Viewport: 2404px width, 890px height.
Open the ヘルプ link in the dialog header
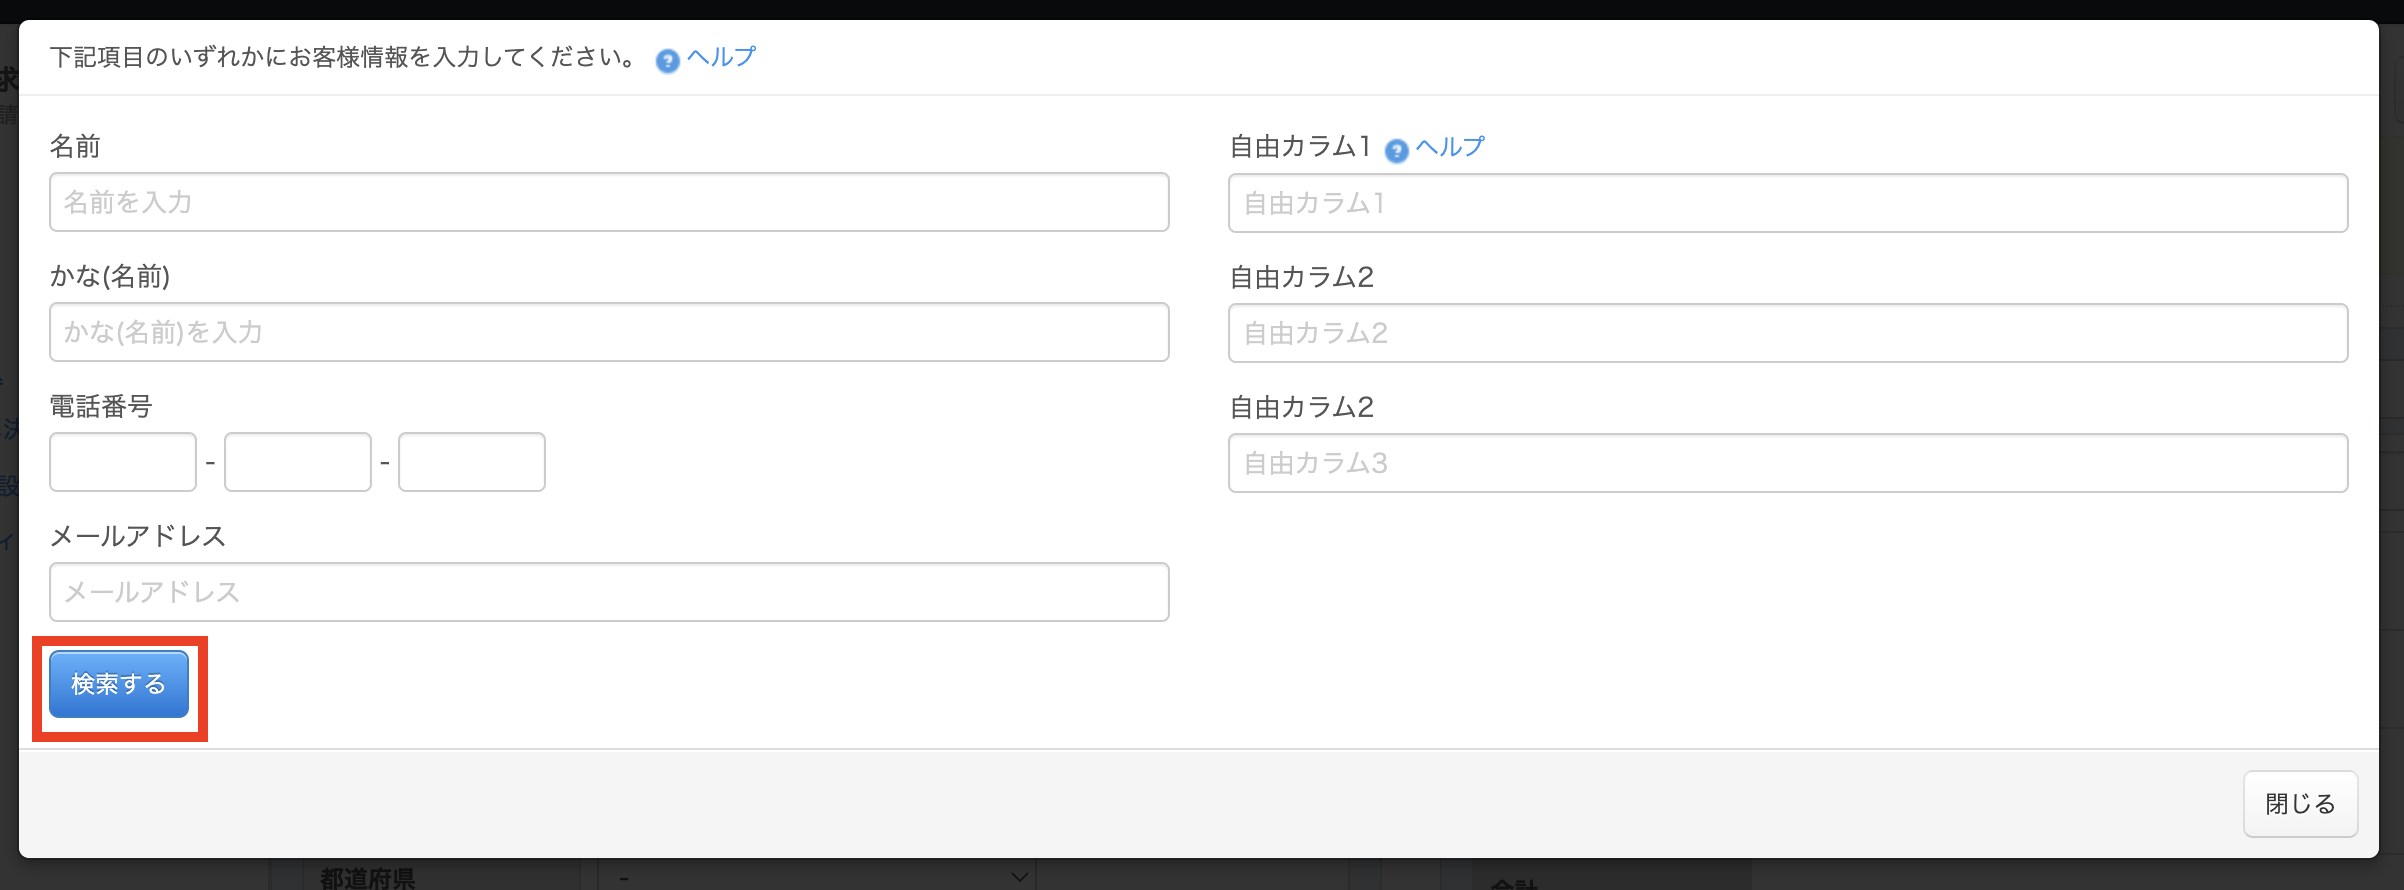click(721, 57)
